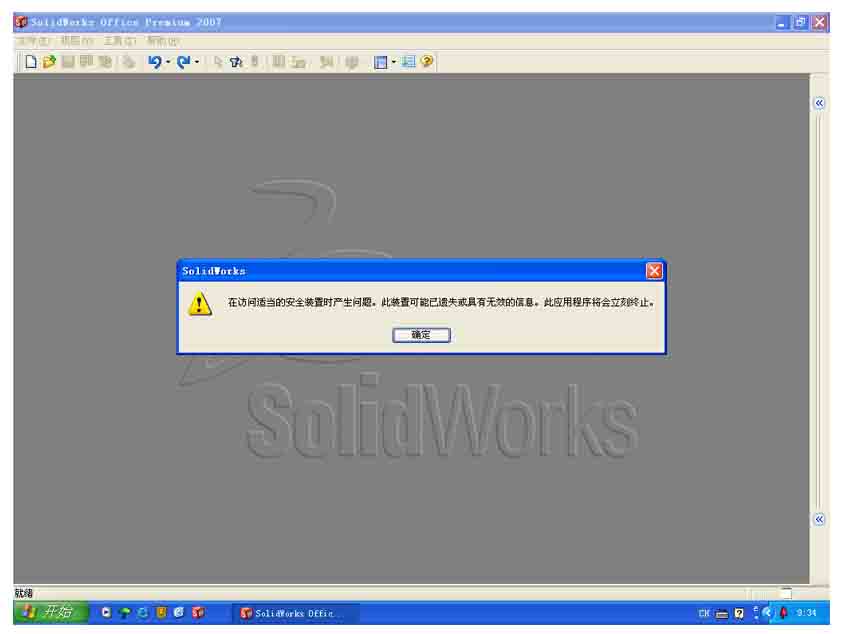Click the New document toolbar icon
Image resolution: width=845 pixels, height=634 pixels.
tap(31, 62)
